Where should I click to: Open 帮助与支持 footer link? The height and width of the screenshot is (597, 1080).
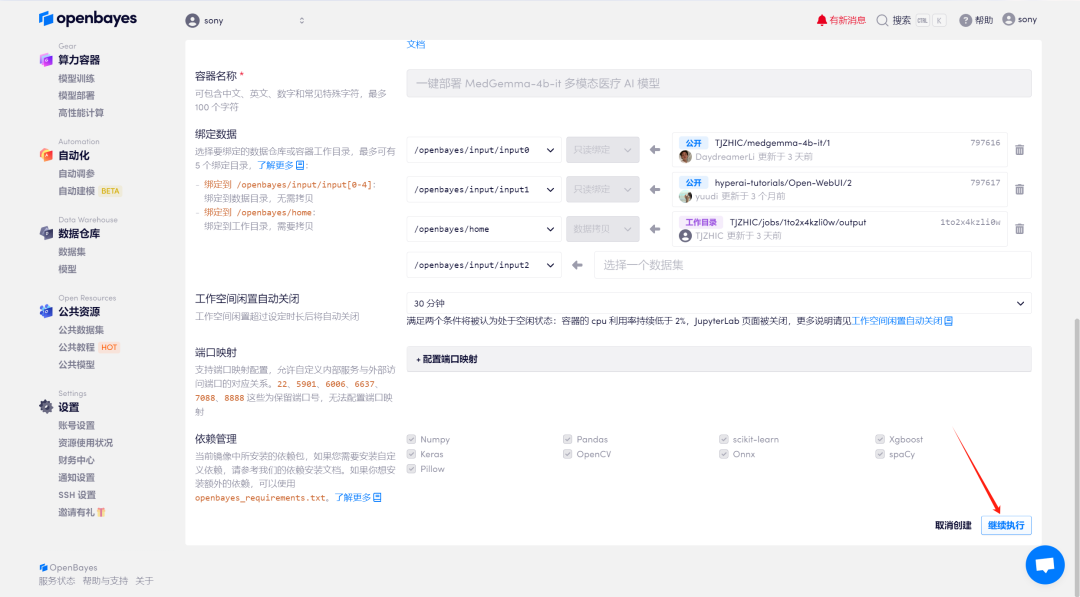click(105, 581)
